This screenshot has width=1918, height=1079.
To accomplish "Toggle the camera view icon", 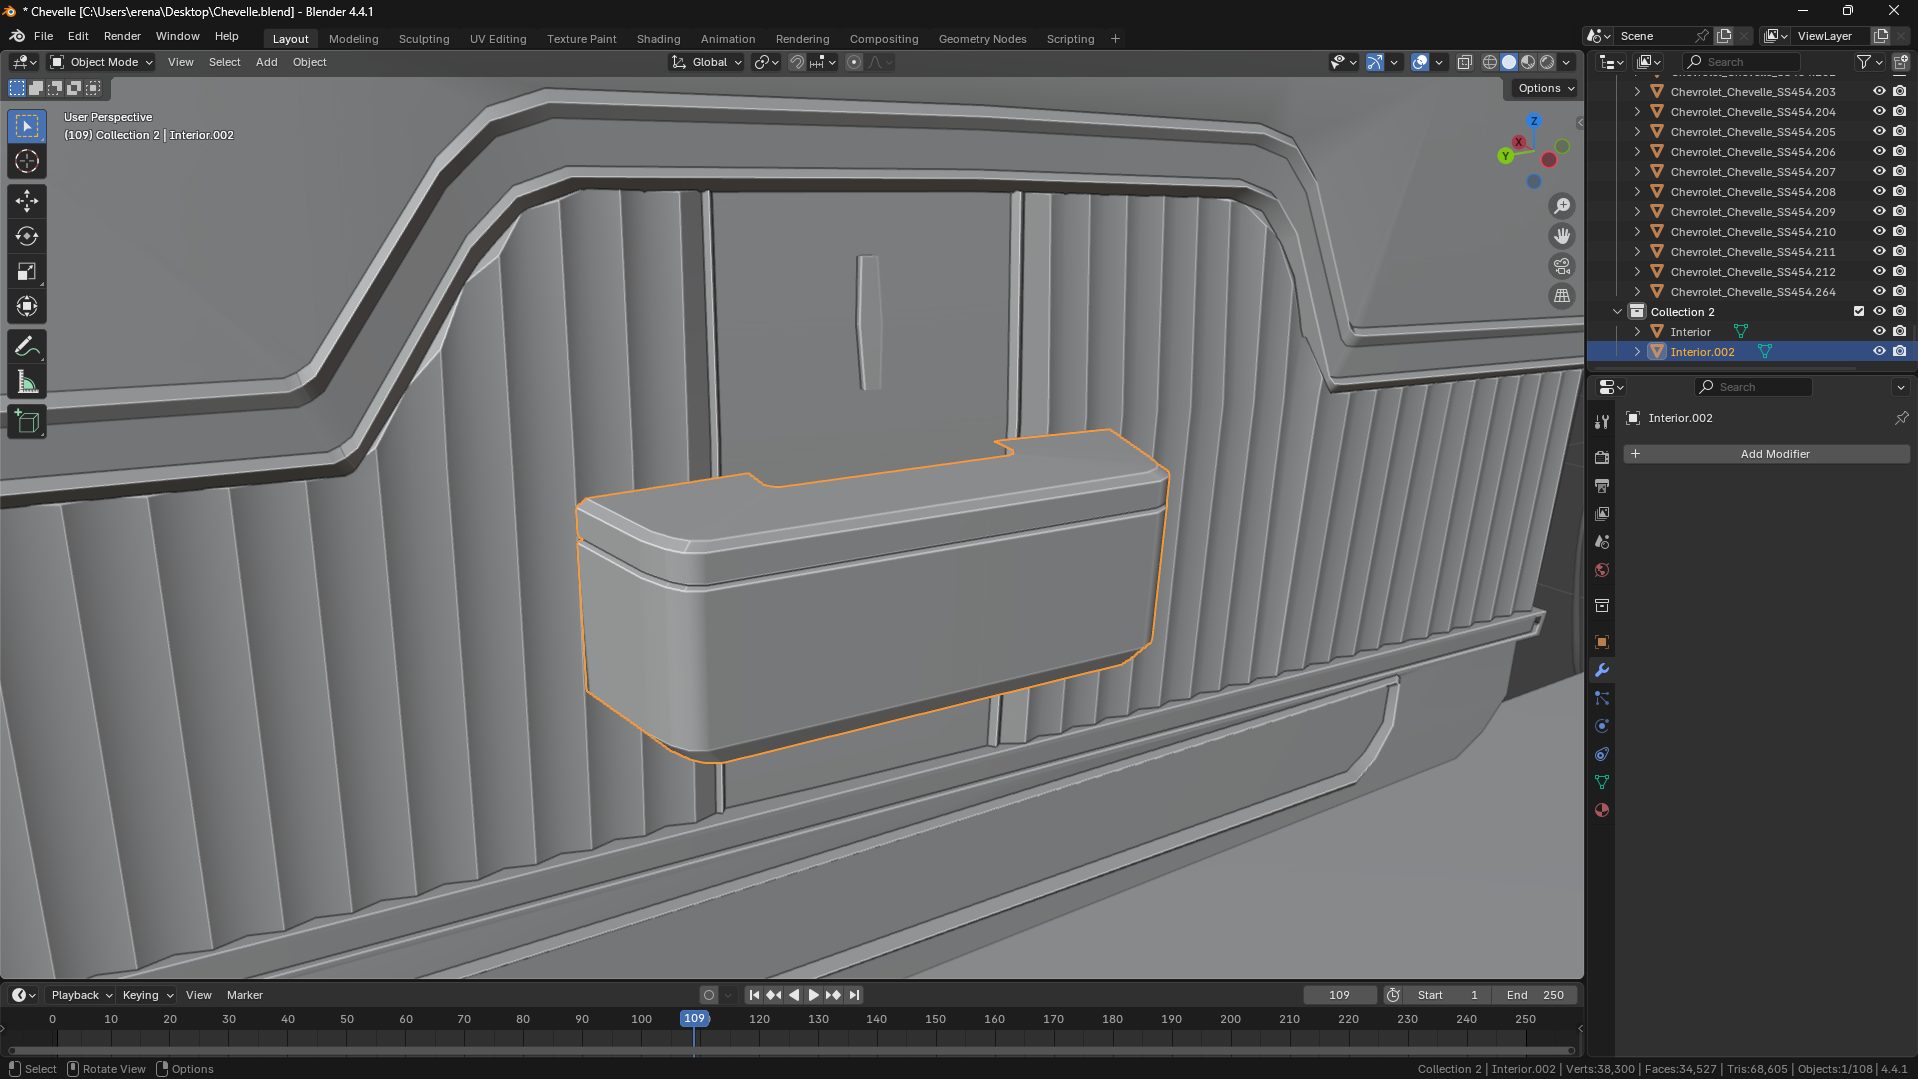I will (1562, 266).
